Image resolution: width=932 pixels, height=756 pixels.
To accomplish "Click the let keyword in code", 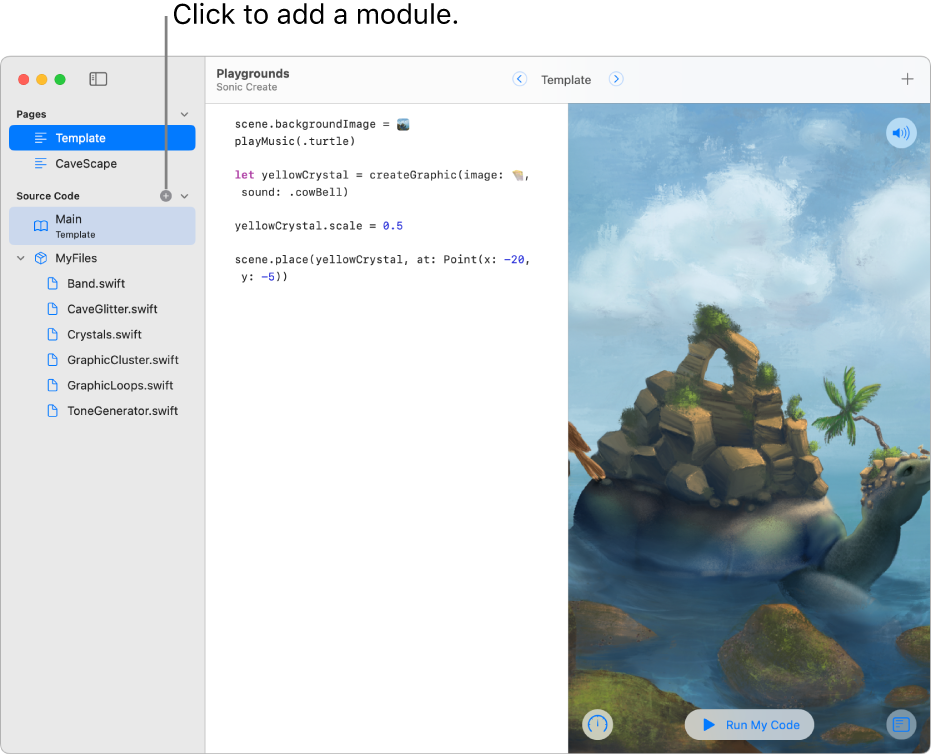I will [244, 175].
